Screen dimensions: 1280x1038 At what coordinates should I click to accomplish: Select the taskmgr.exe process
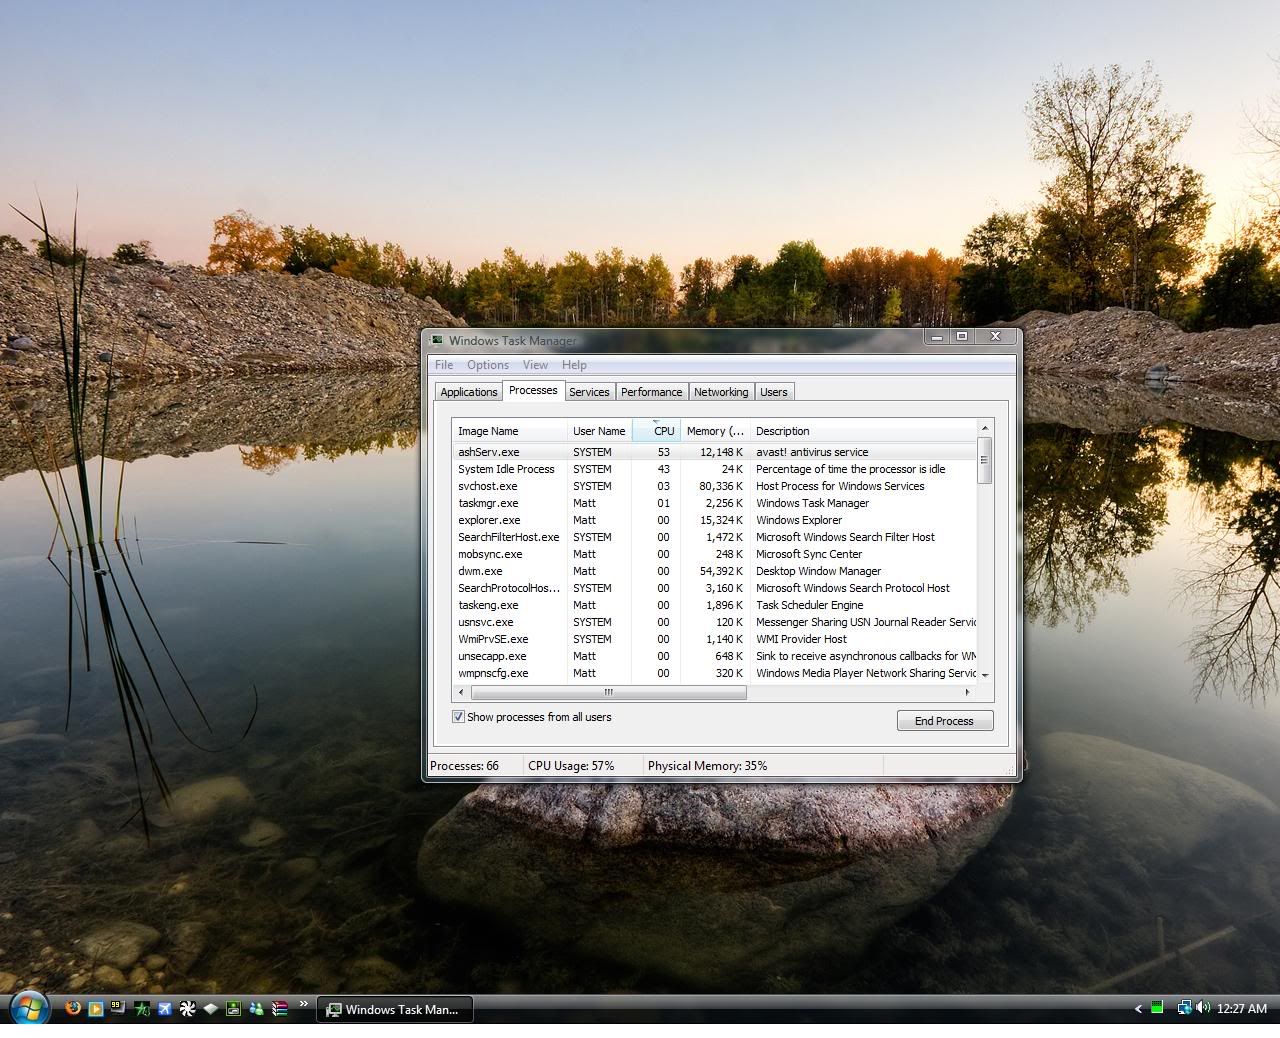[714, 503]
